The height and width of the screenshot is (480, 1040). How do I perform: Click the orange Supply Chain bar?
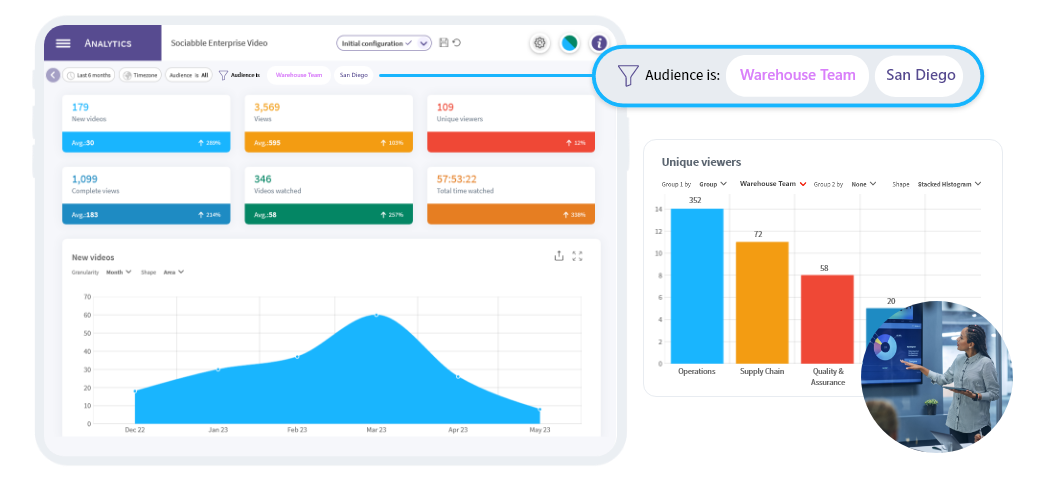tap(762, 302)
